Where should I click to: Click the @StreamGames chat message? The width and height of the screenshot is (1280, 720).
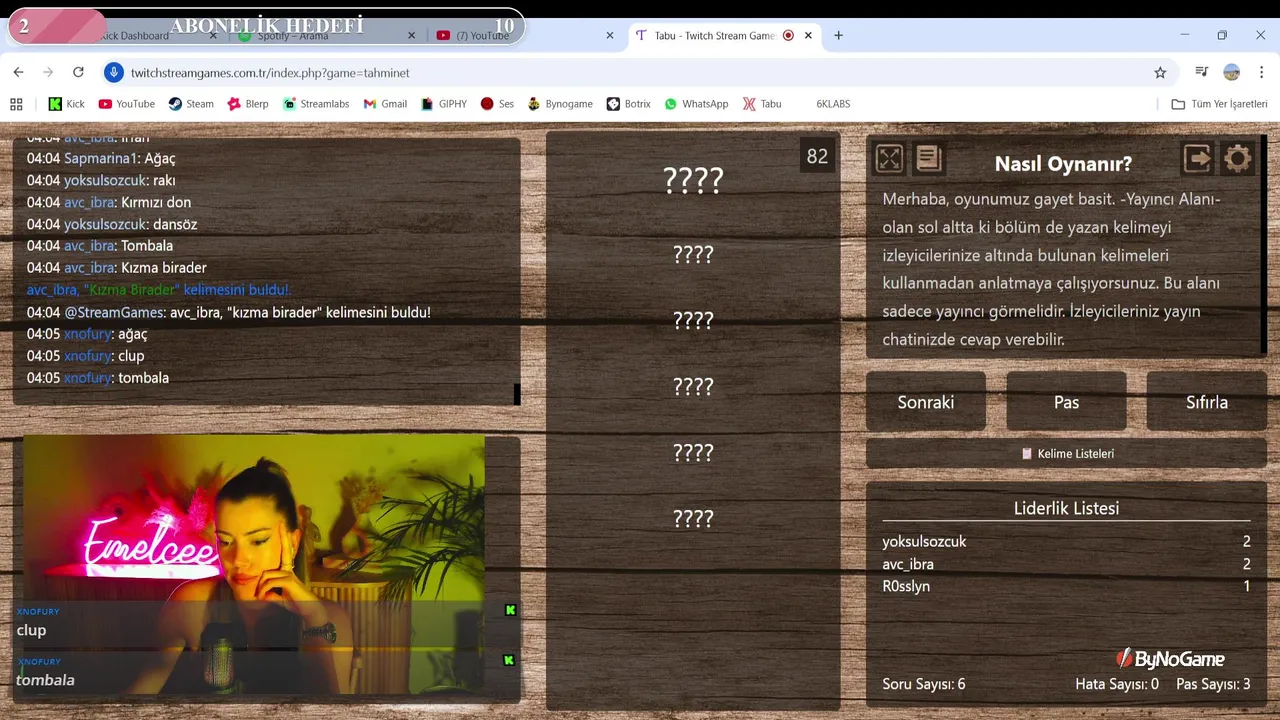tap(229, 312)
